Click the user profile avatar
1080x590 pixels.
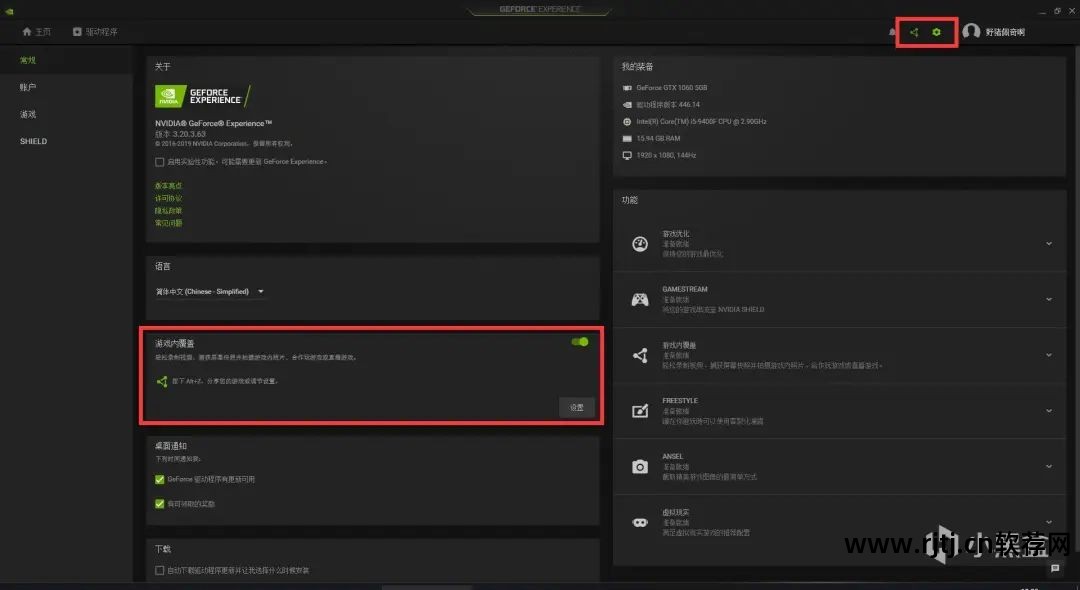pyautogui.click(x=971, y=32)
